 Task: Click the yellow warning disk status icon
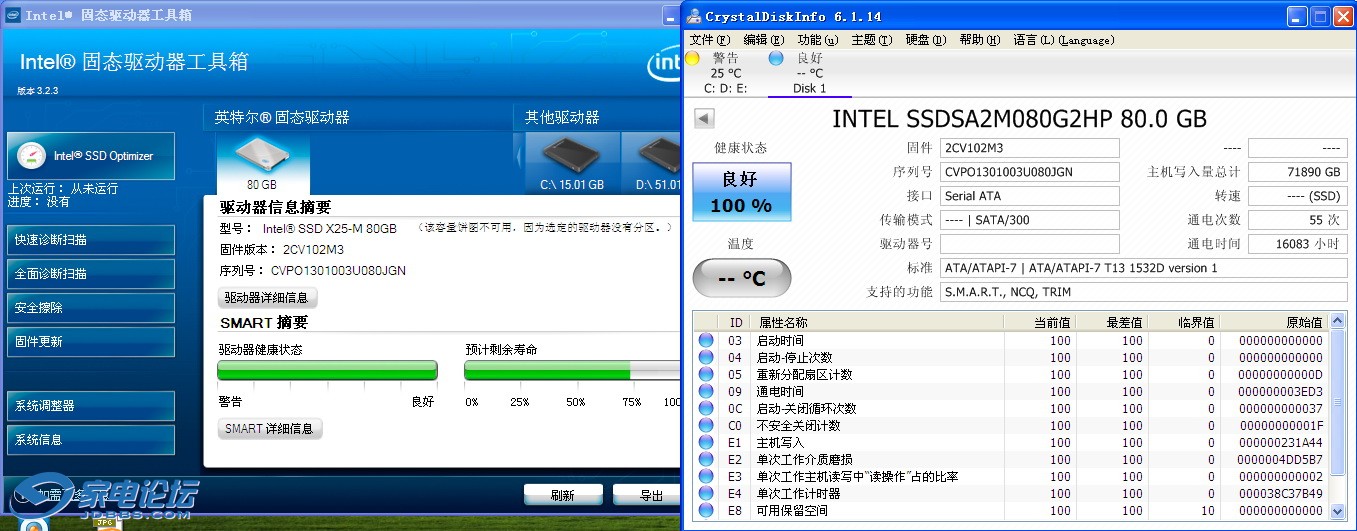pos(692,58)
